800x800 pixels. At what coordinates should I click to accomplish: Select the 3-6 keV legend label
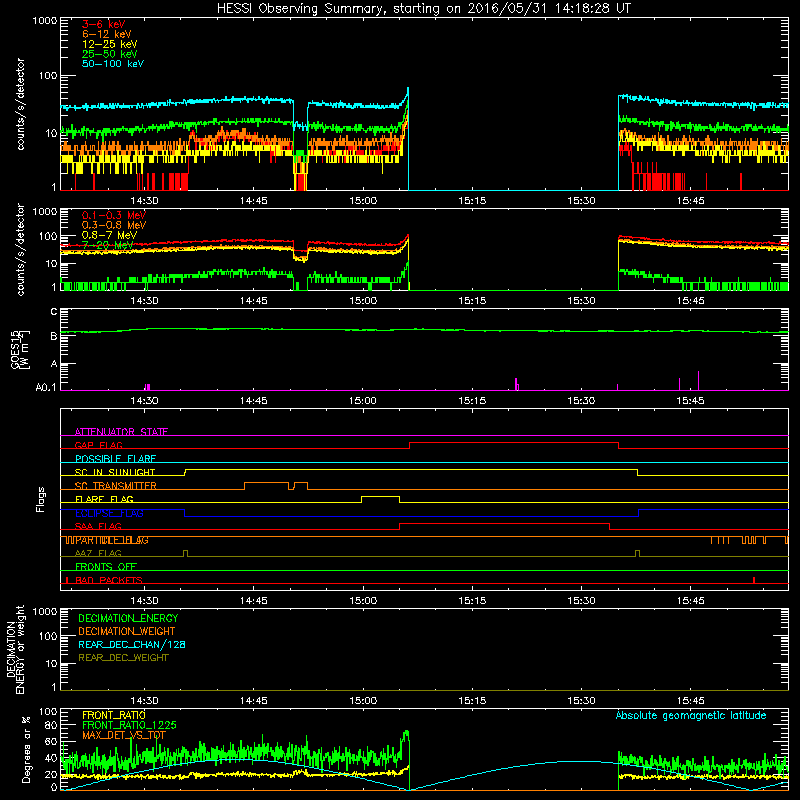(x=104, y=24)
